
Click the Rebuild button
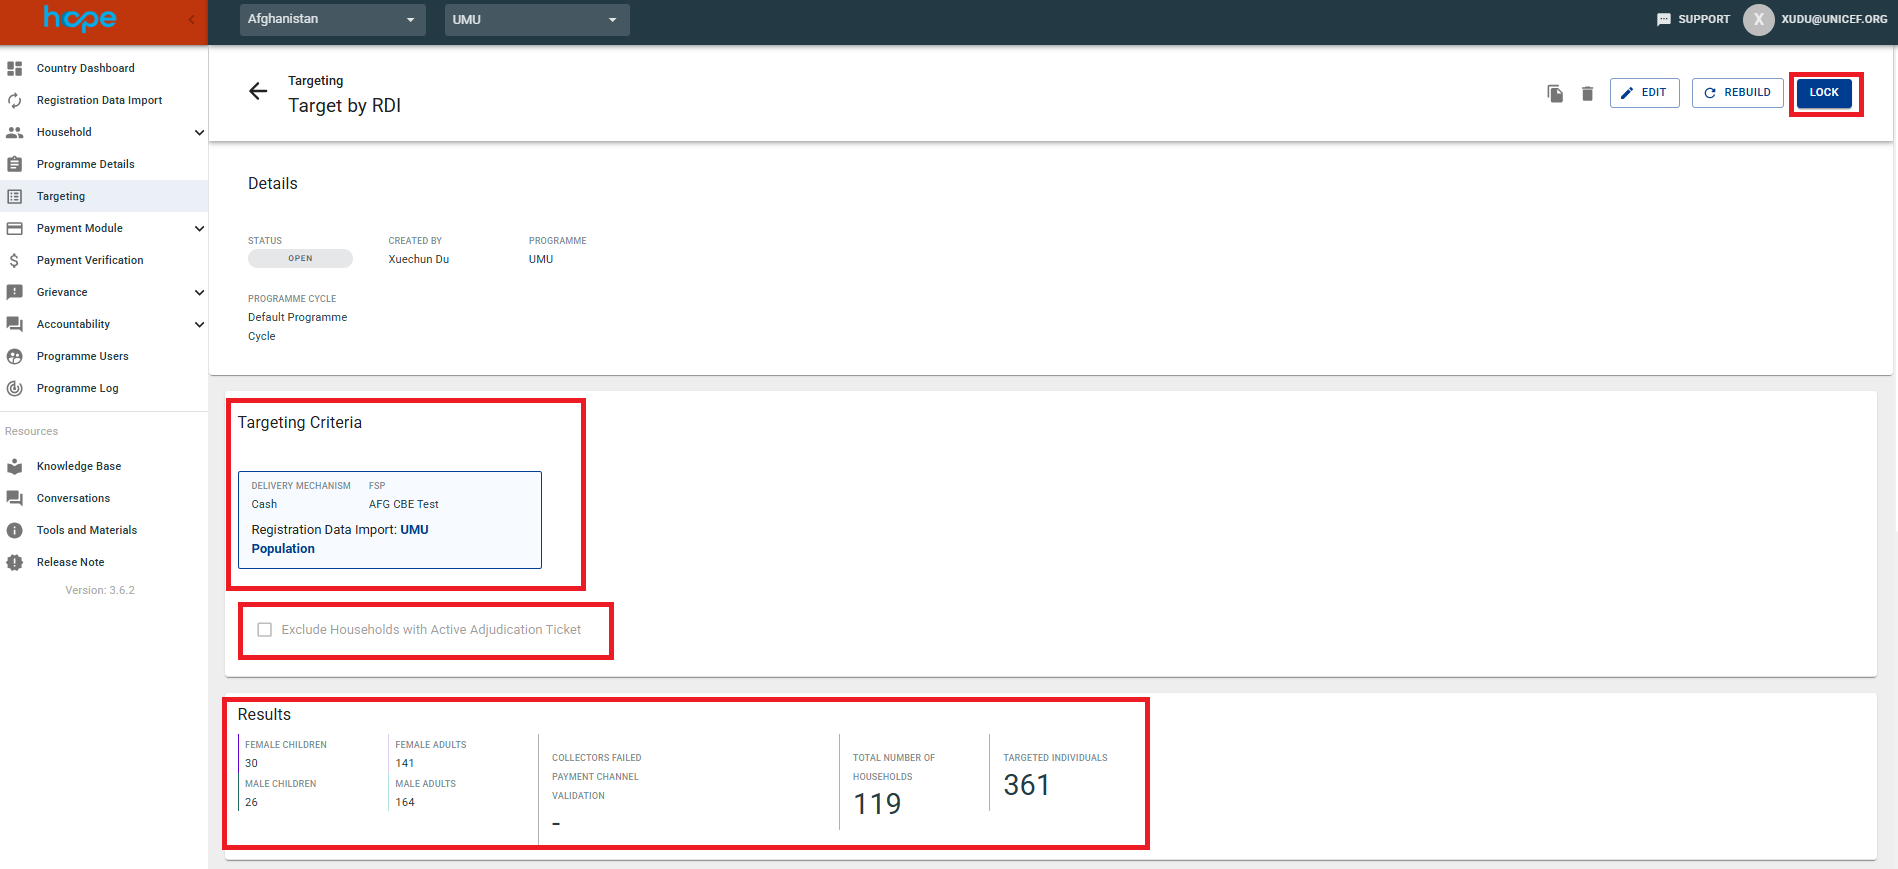pos(1737,93)
